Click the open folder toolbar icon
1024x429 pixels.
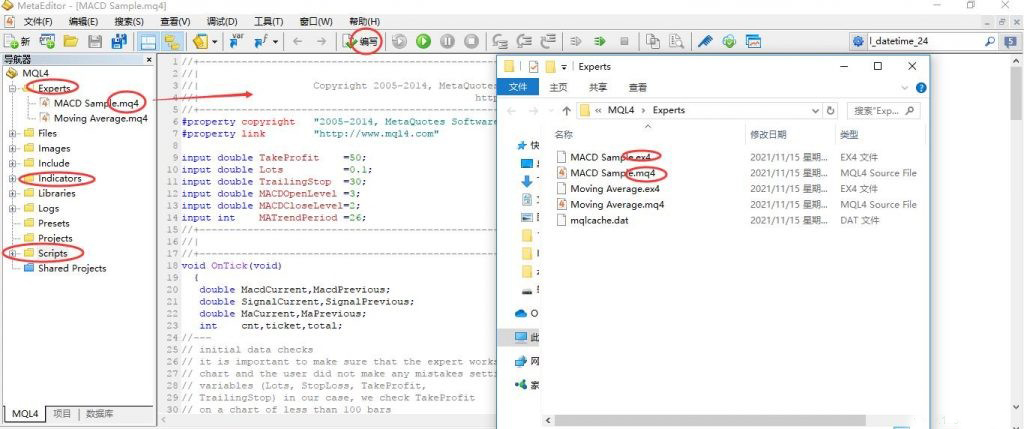click(71, 41)
